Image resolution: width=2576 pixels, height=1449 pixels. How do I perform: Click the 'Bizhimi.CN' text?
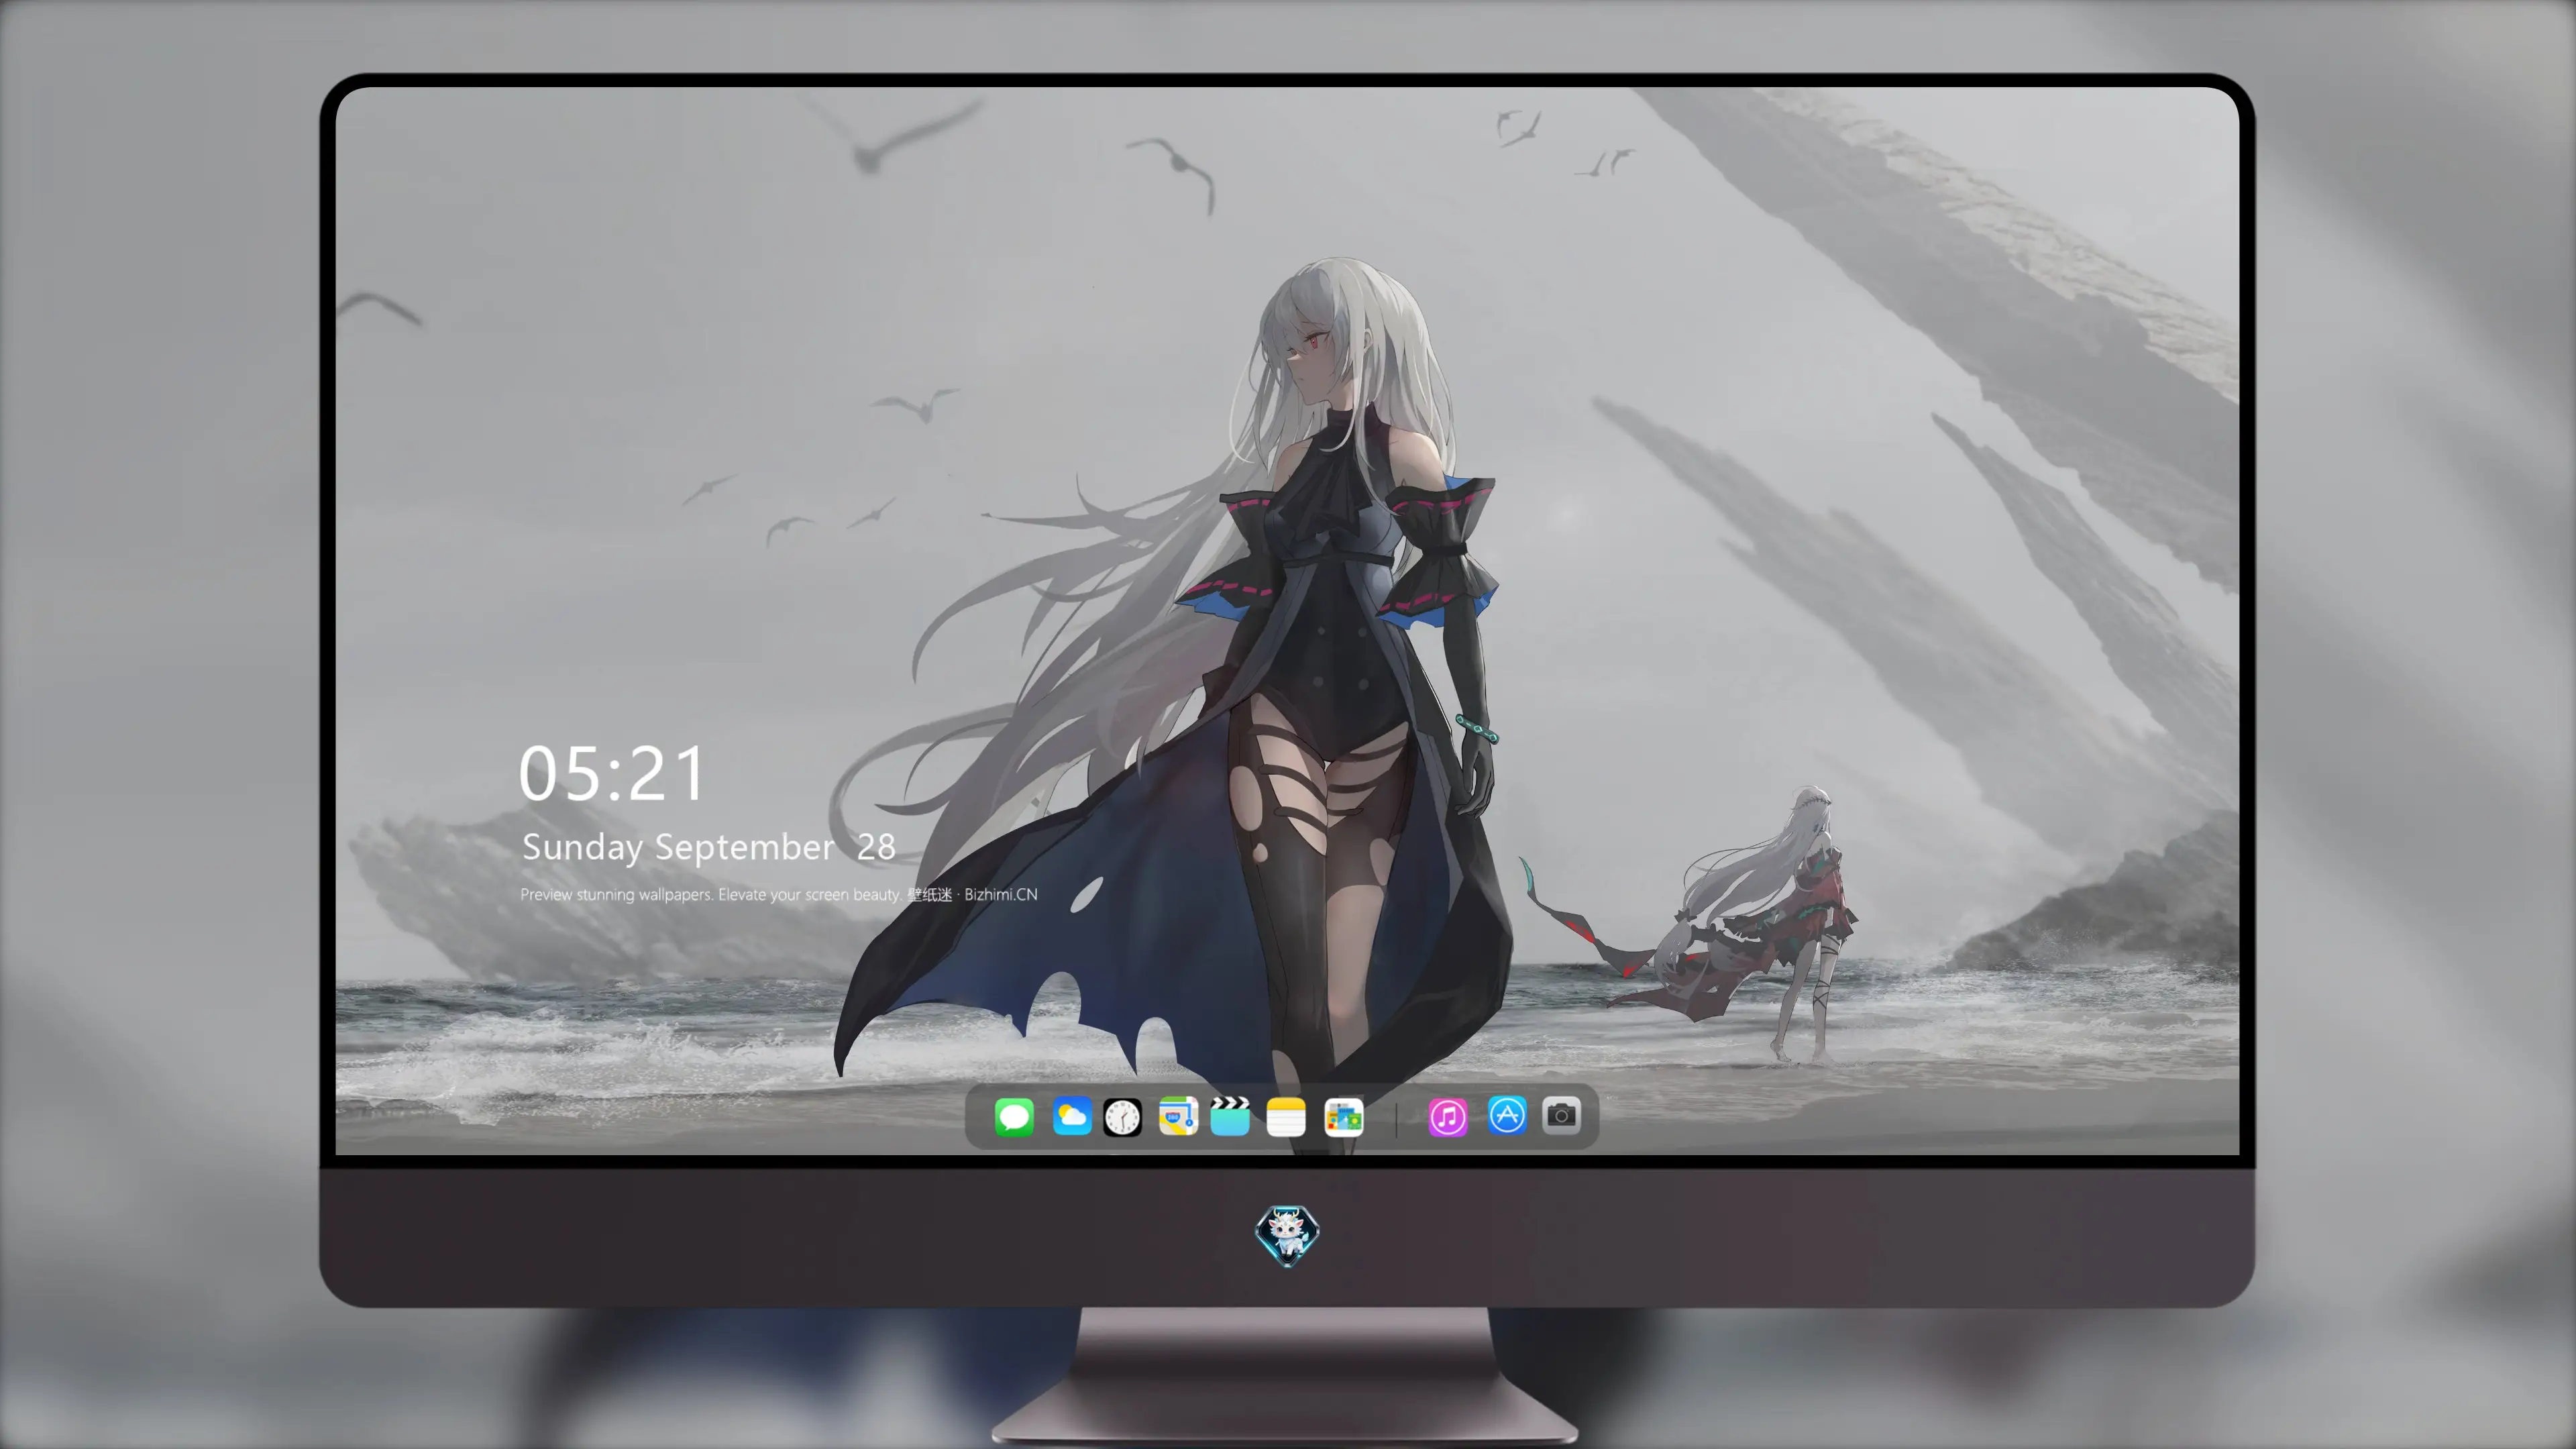click(1001, 895)
